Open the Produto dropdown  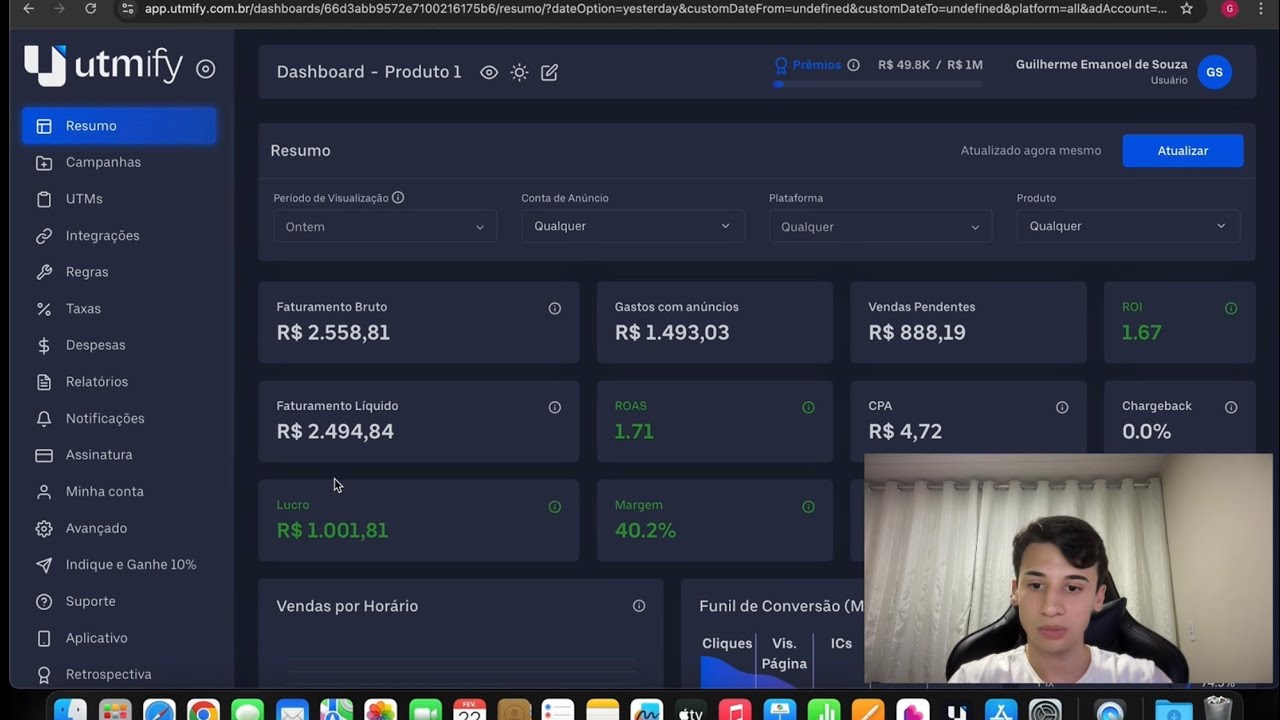pyautogui.click(x=1129, y=226)
